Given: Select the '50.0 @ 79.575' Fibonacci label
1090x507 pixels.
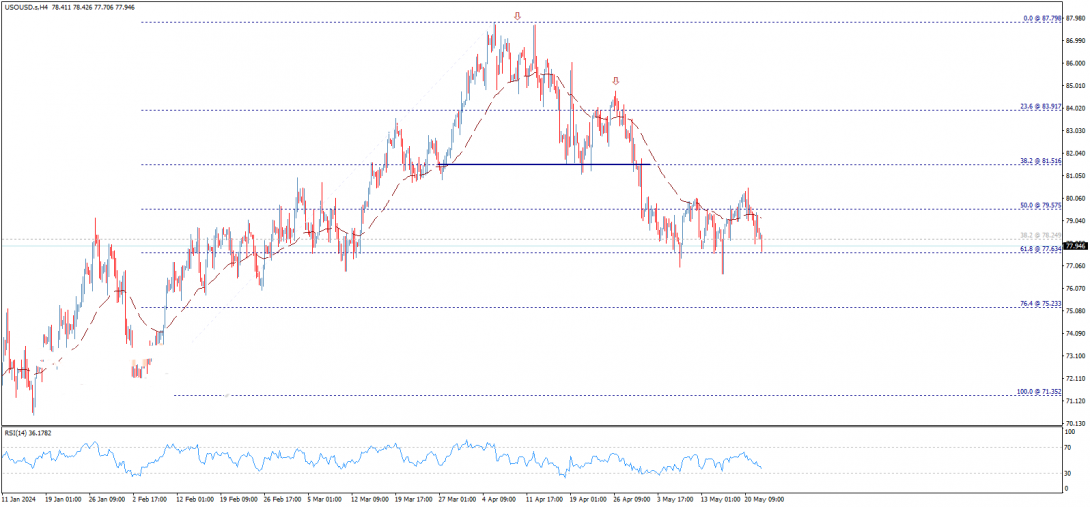Looking at the screenshot, I should (x=1040, y=205).
